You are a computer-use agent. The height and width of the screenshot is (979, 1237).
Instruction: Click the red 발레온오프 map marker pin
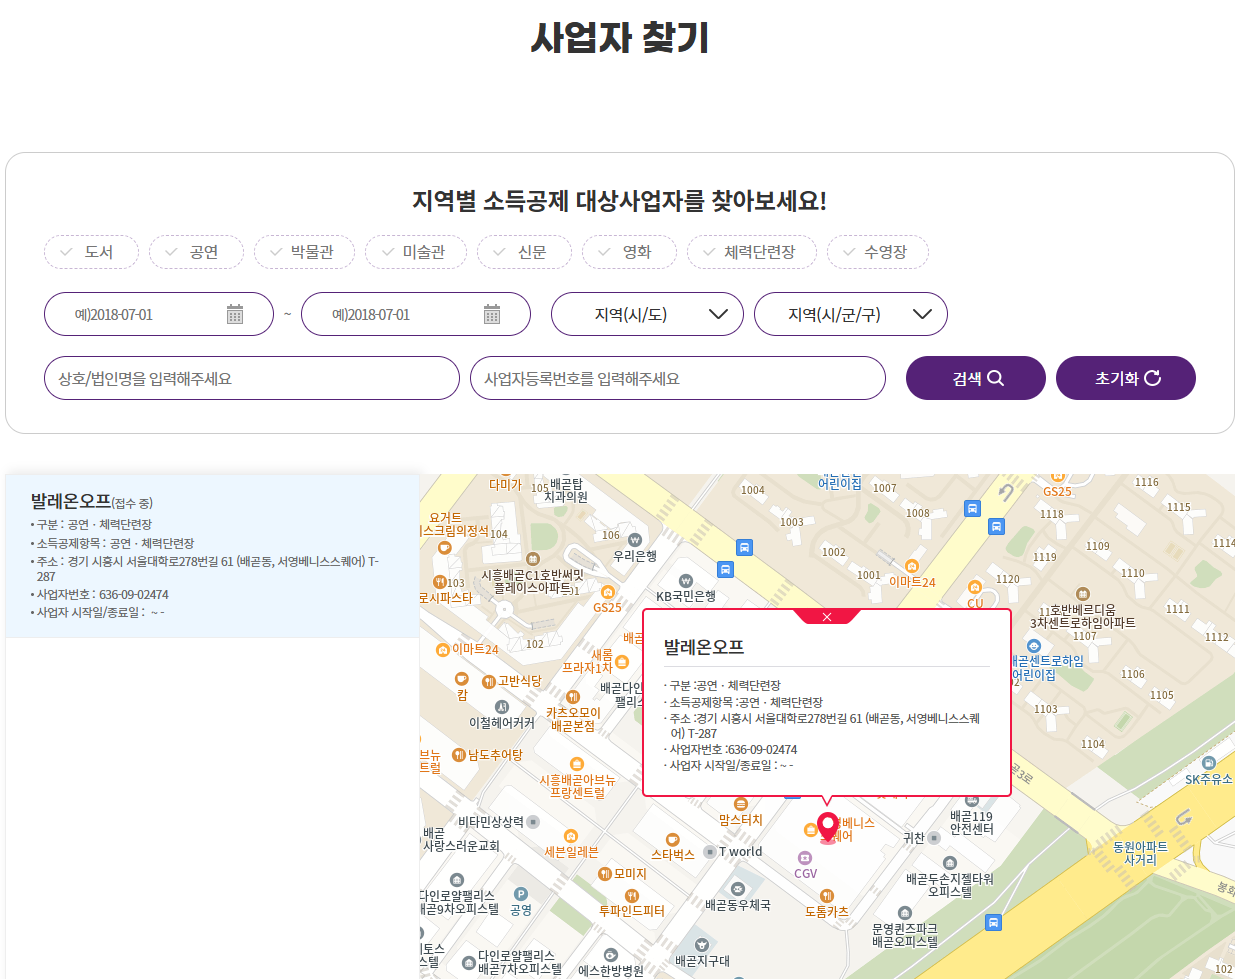point(827,828)
